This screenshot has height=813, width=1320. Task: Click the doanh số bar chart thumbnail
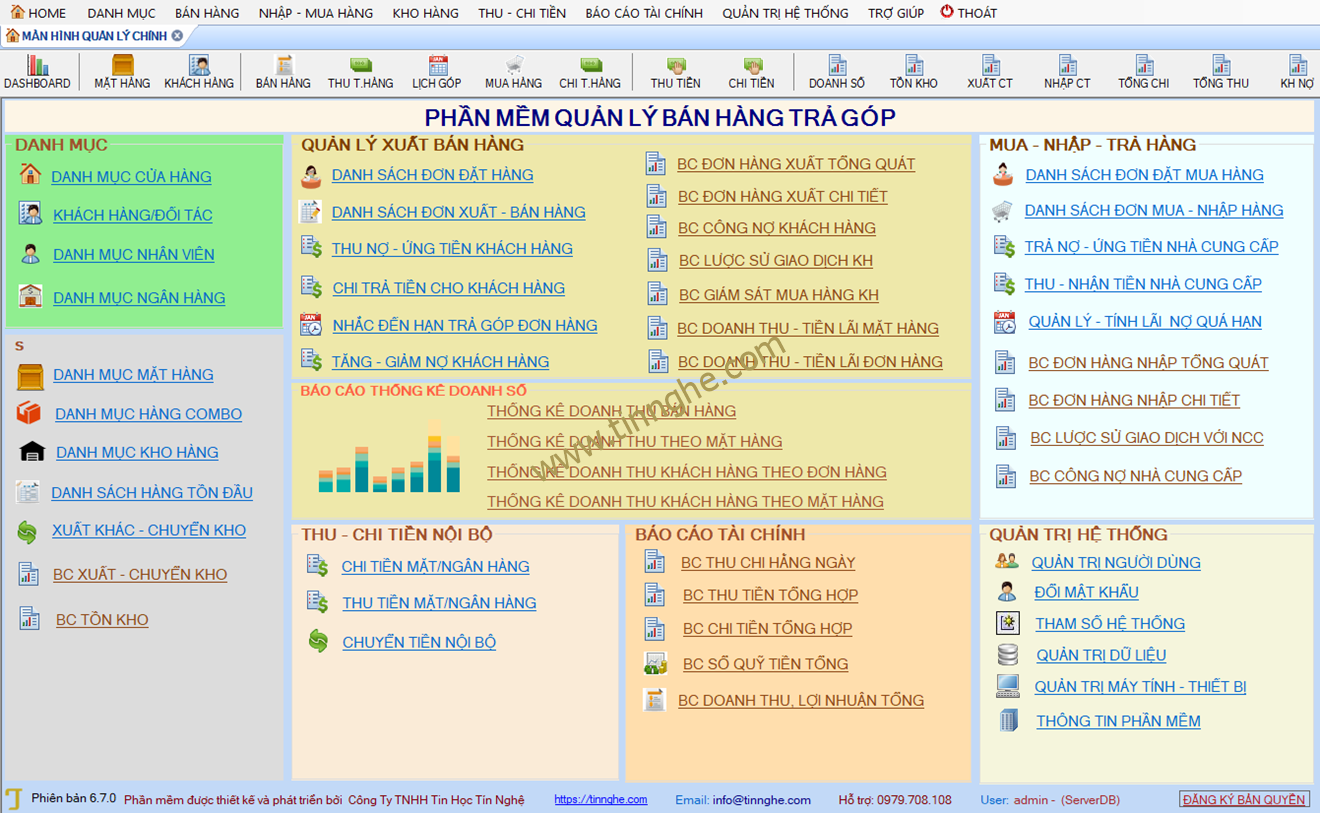click(x=390, y=456)
